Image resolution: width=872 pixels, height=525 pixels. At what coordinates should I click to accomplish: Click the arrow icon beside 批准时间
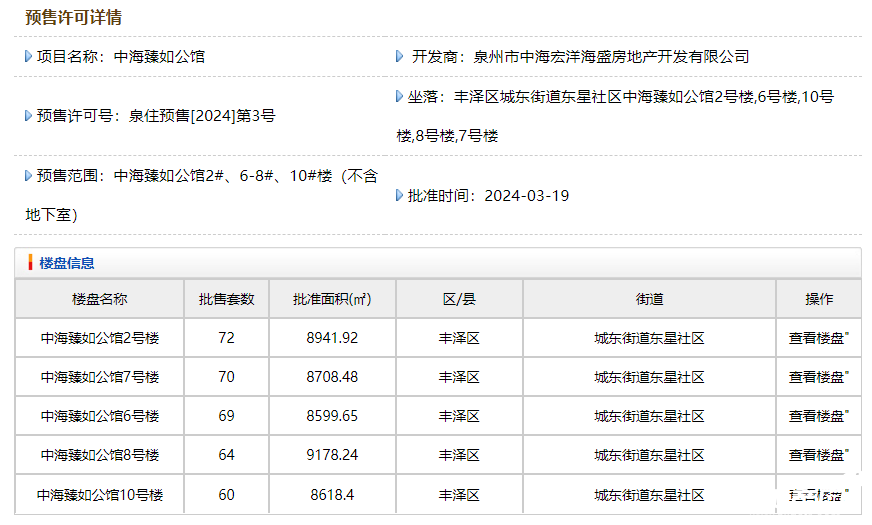click(399, 195)
